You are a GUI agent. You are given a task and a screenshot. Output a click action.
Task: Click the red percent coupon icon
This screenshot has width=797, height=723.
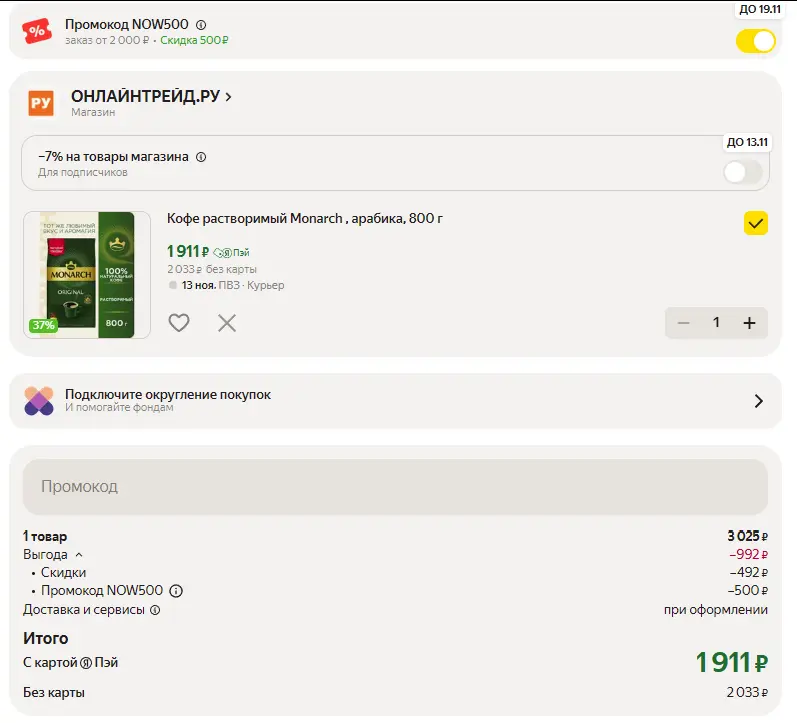coord(37,31)
